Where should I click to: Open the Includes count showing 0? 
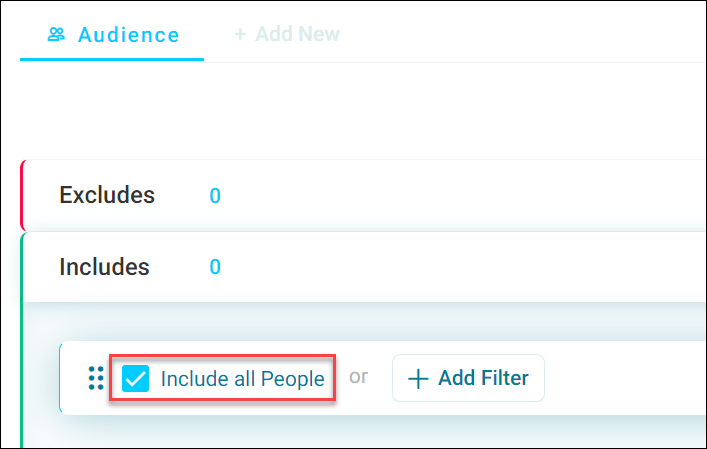[x=215, y=267]
